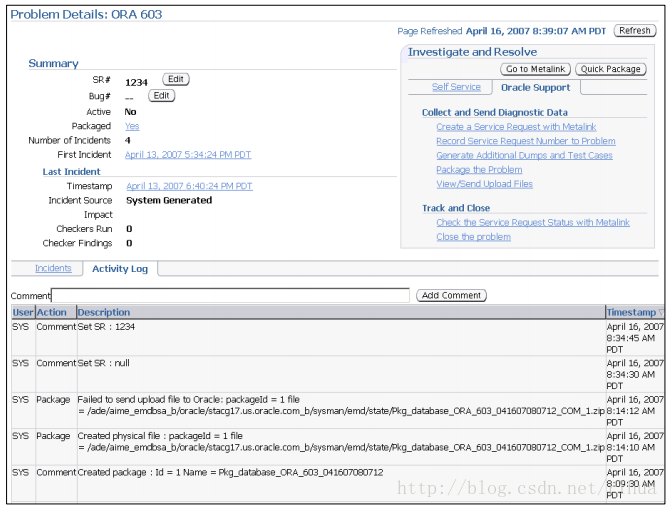Switch to the Incidents tab
This screenshot has height=508, width=668.
point(53,268)
